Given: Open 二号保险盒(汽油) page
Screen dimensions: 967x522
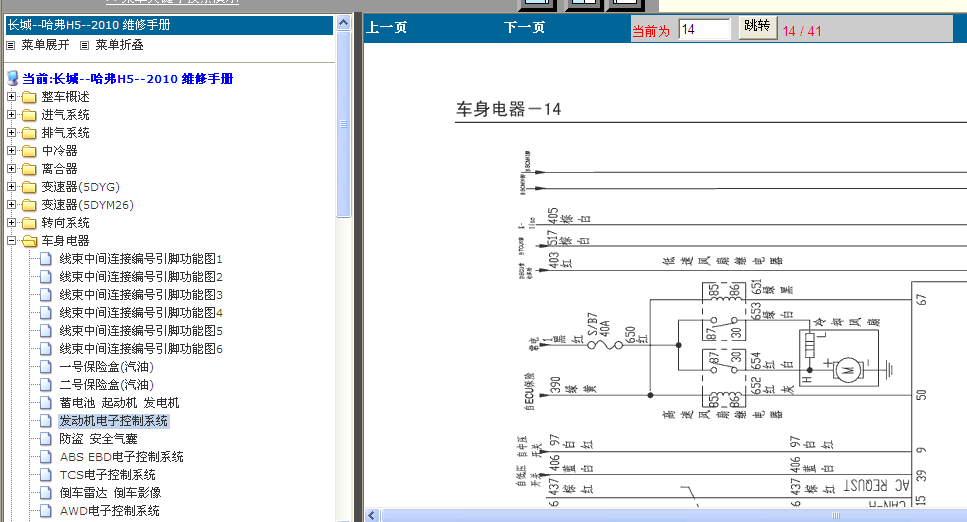Looking at the screenshot, I should coord(106,385).
